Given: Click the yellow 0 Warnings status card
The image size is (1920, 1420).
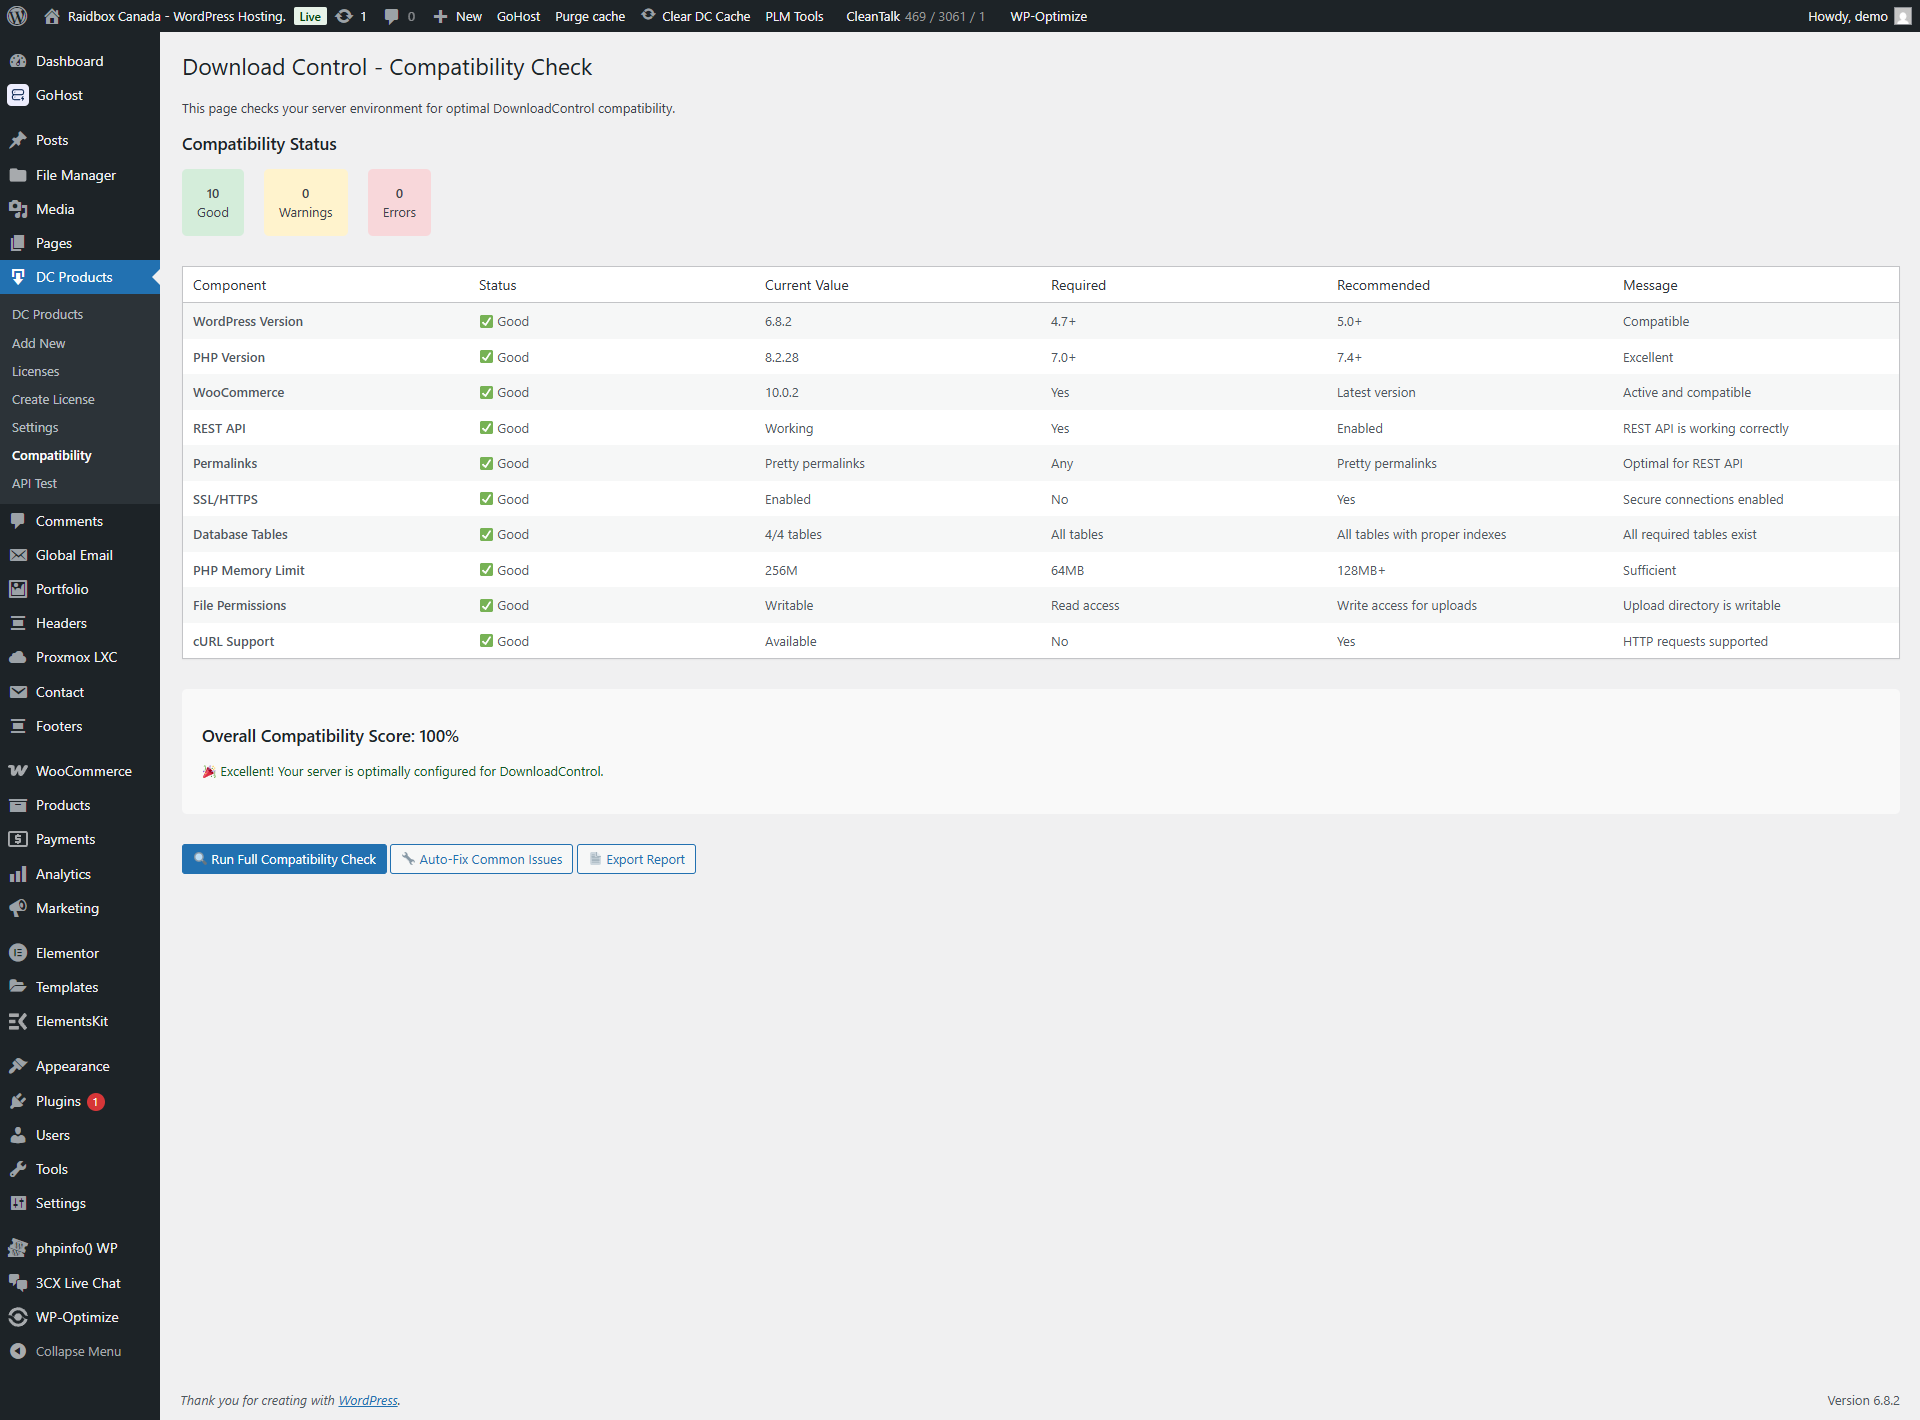Looking at the screenshot, I should [x=306, y=202].
